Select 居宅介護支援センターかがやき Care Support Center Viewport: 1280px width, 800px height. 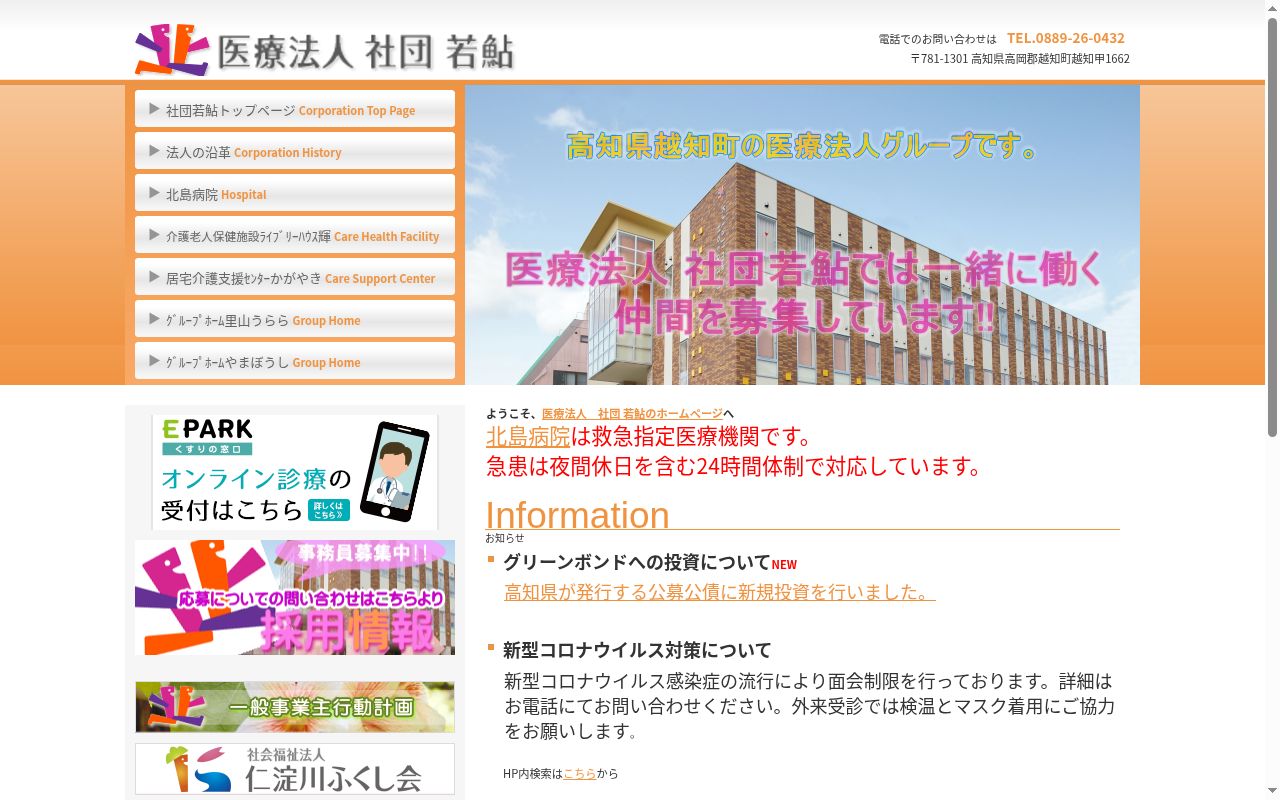click(295, 278)
